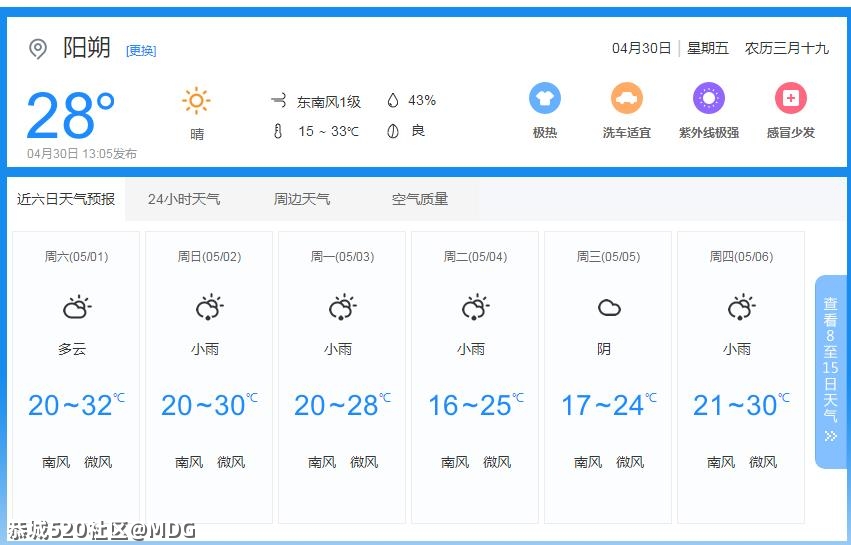Viewport: 851px width, 545px height.
Task: Click the wind icon beside 东南风1级
Action: coord(278,101)
